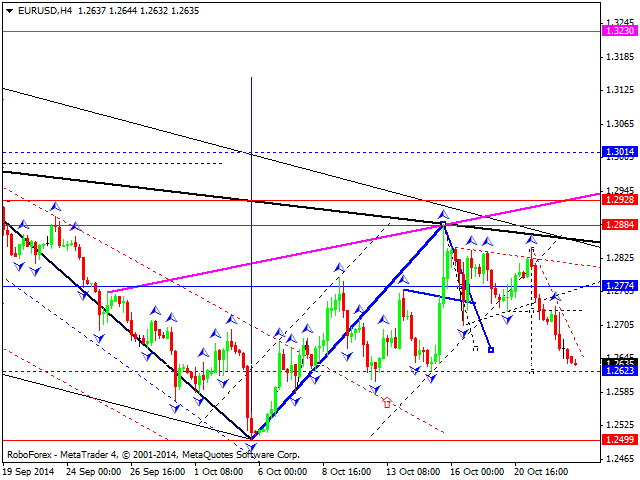The height and width of the screenshot is (480, 640).
Task: Click the fractal arrow below the 1.2499 low
Action: pos(250,446)
